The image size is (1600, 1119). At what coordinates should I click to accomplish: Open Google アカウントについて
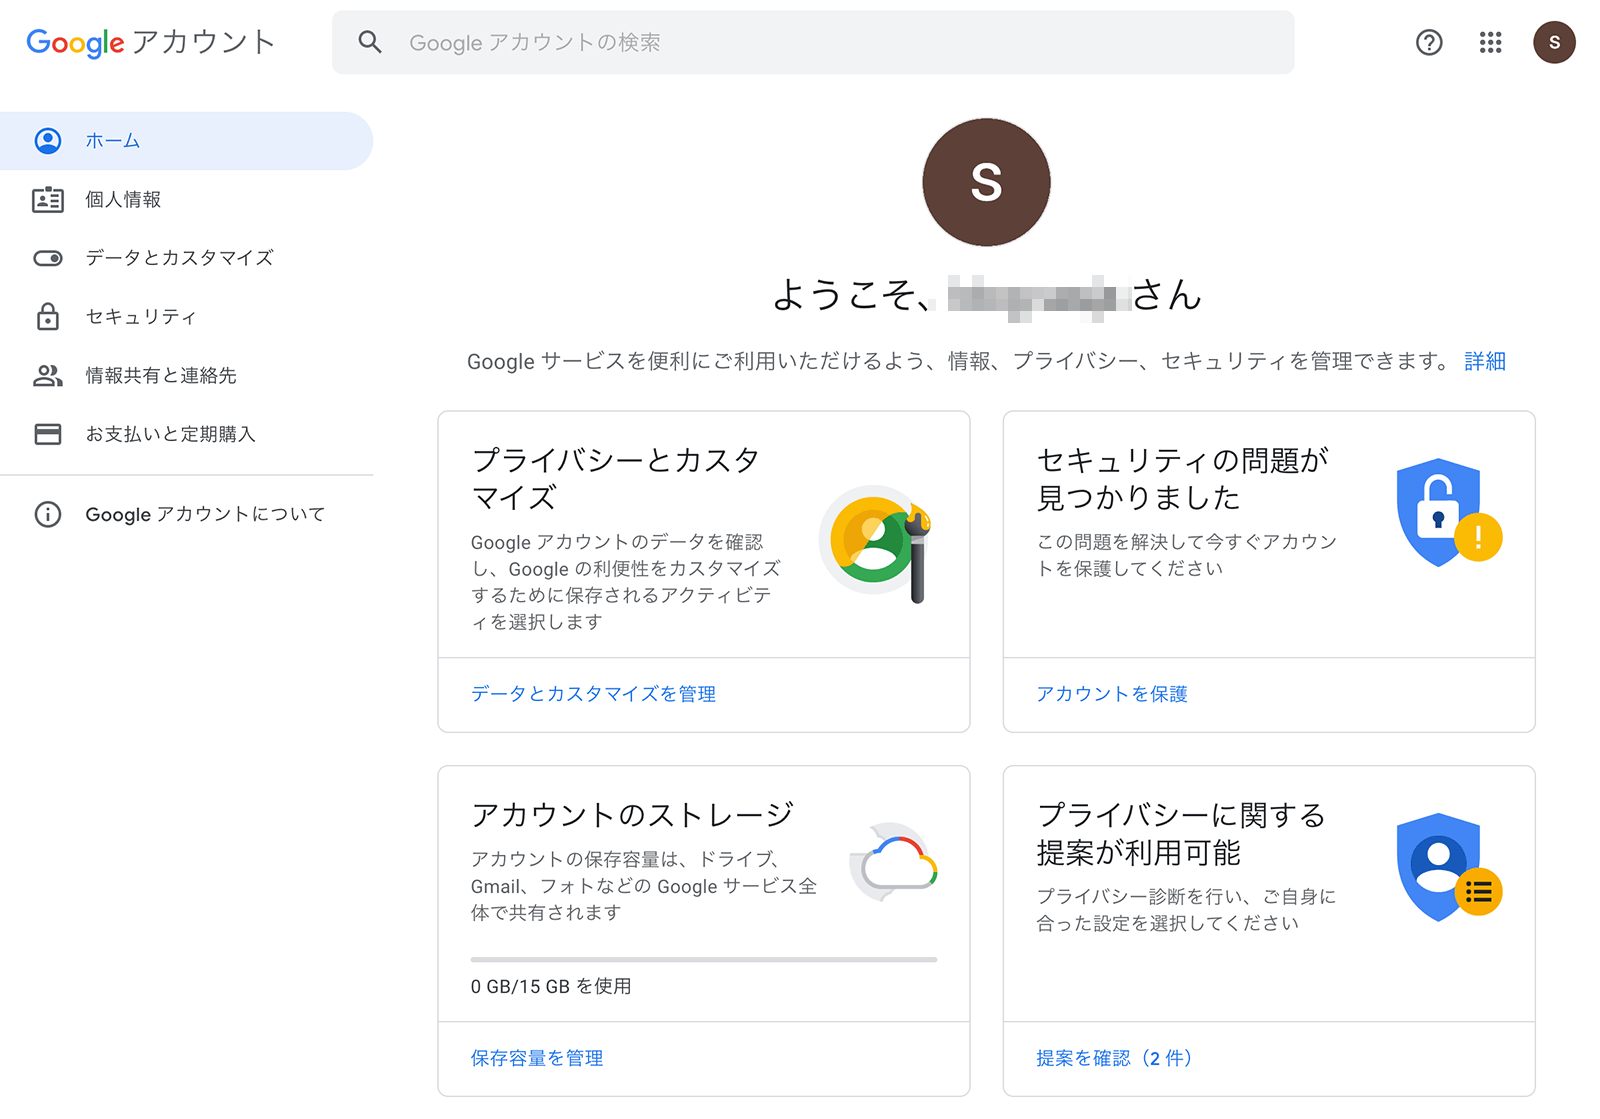click(x=186, y=514)
